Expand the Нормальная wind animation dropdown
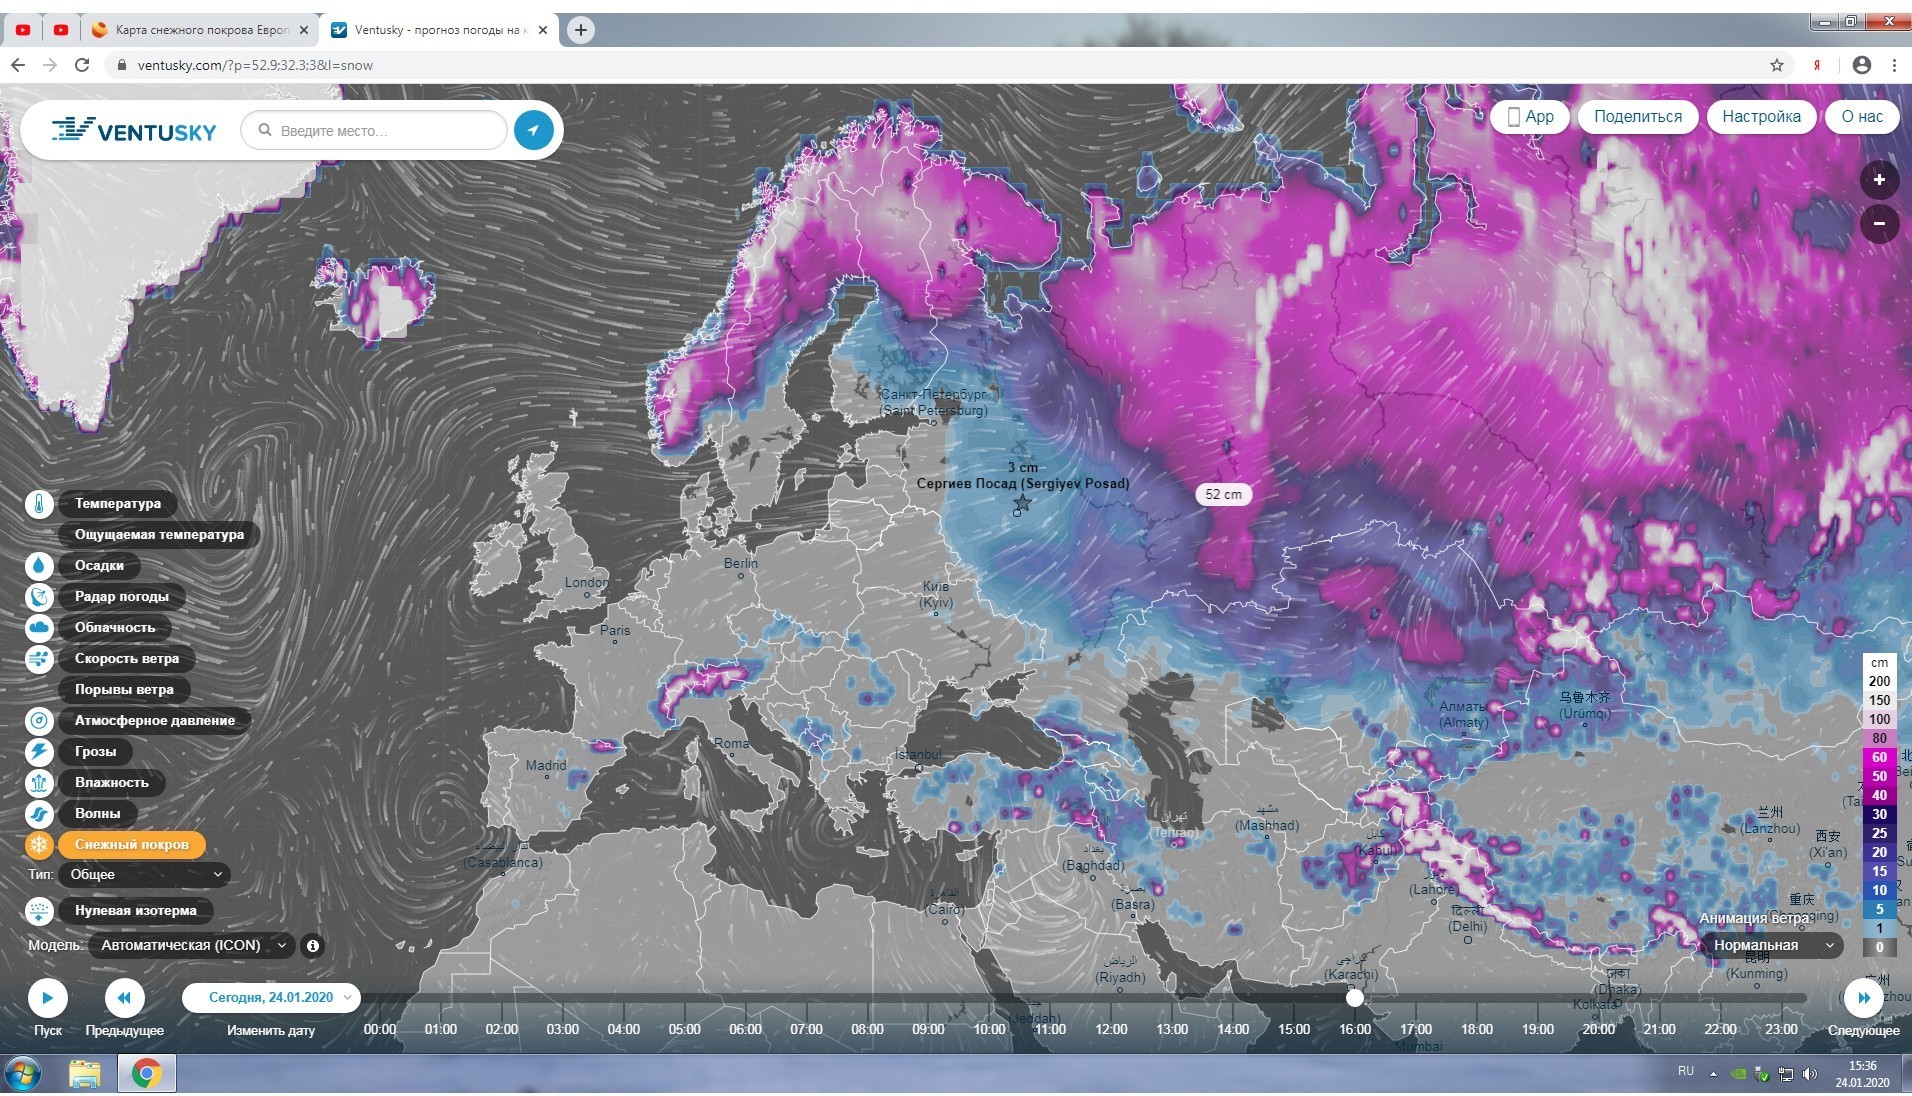This screenshot has width=1912, height=1096. click(x=1772, y=946)
